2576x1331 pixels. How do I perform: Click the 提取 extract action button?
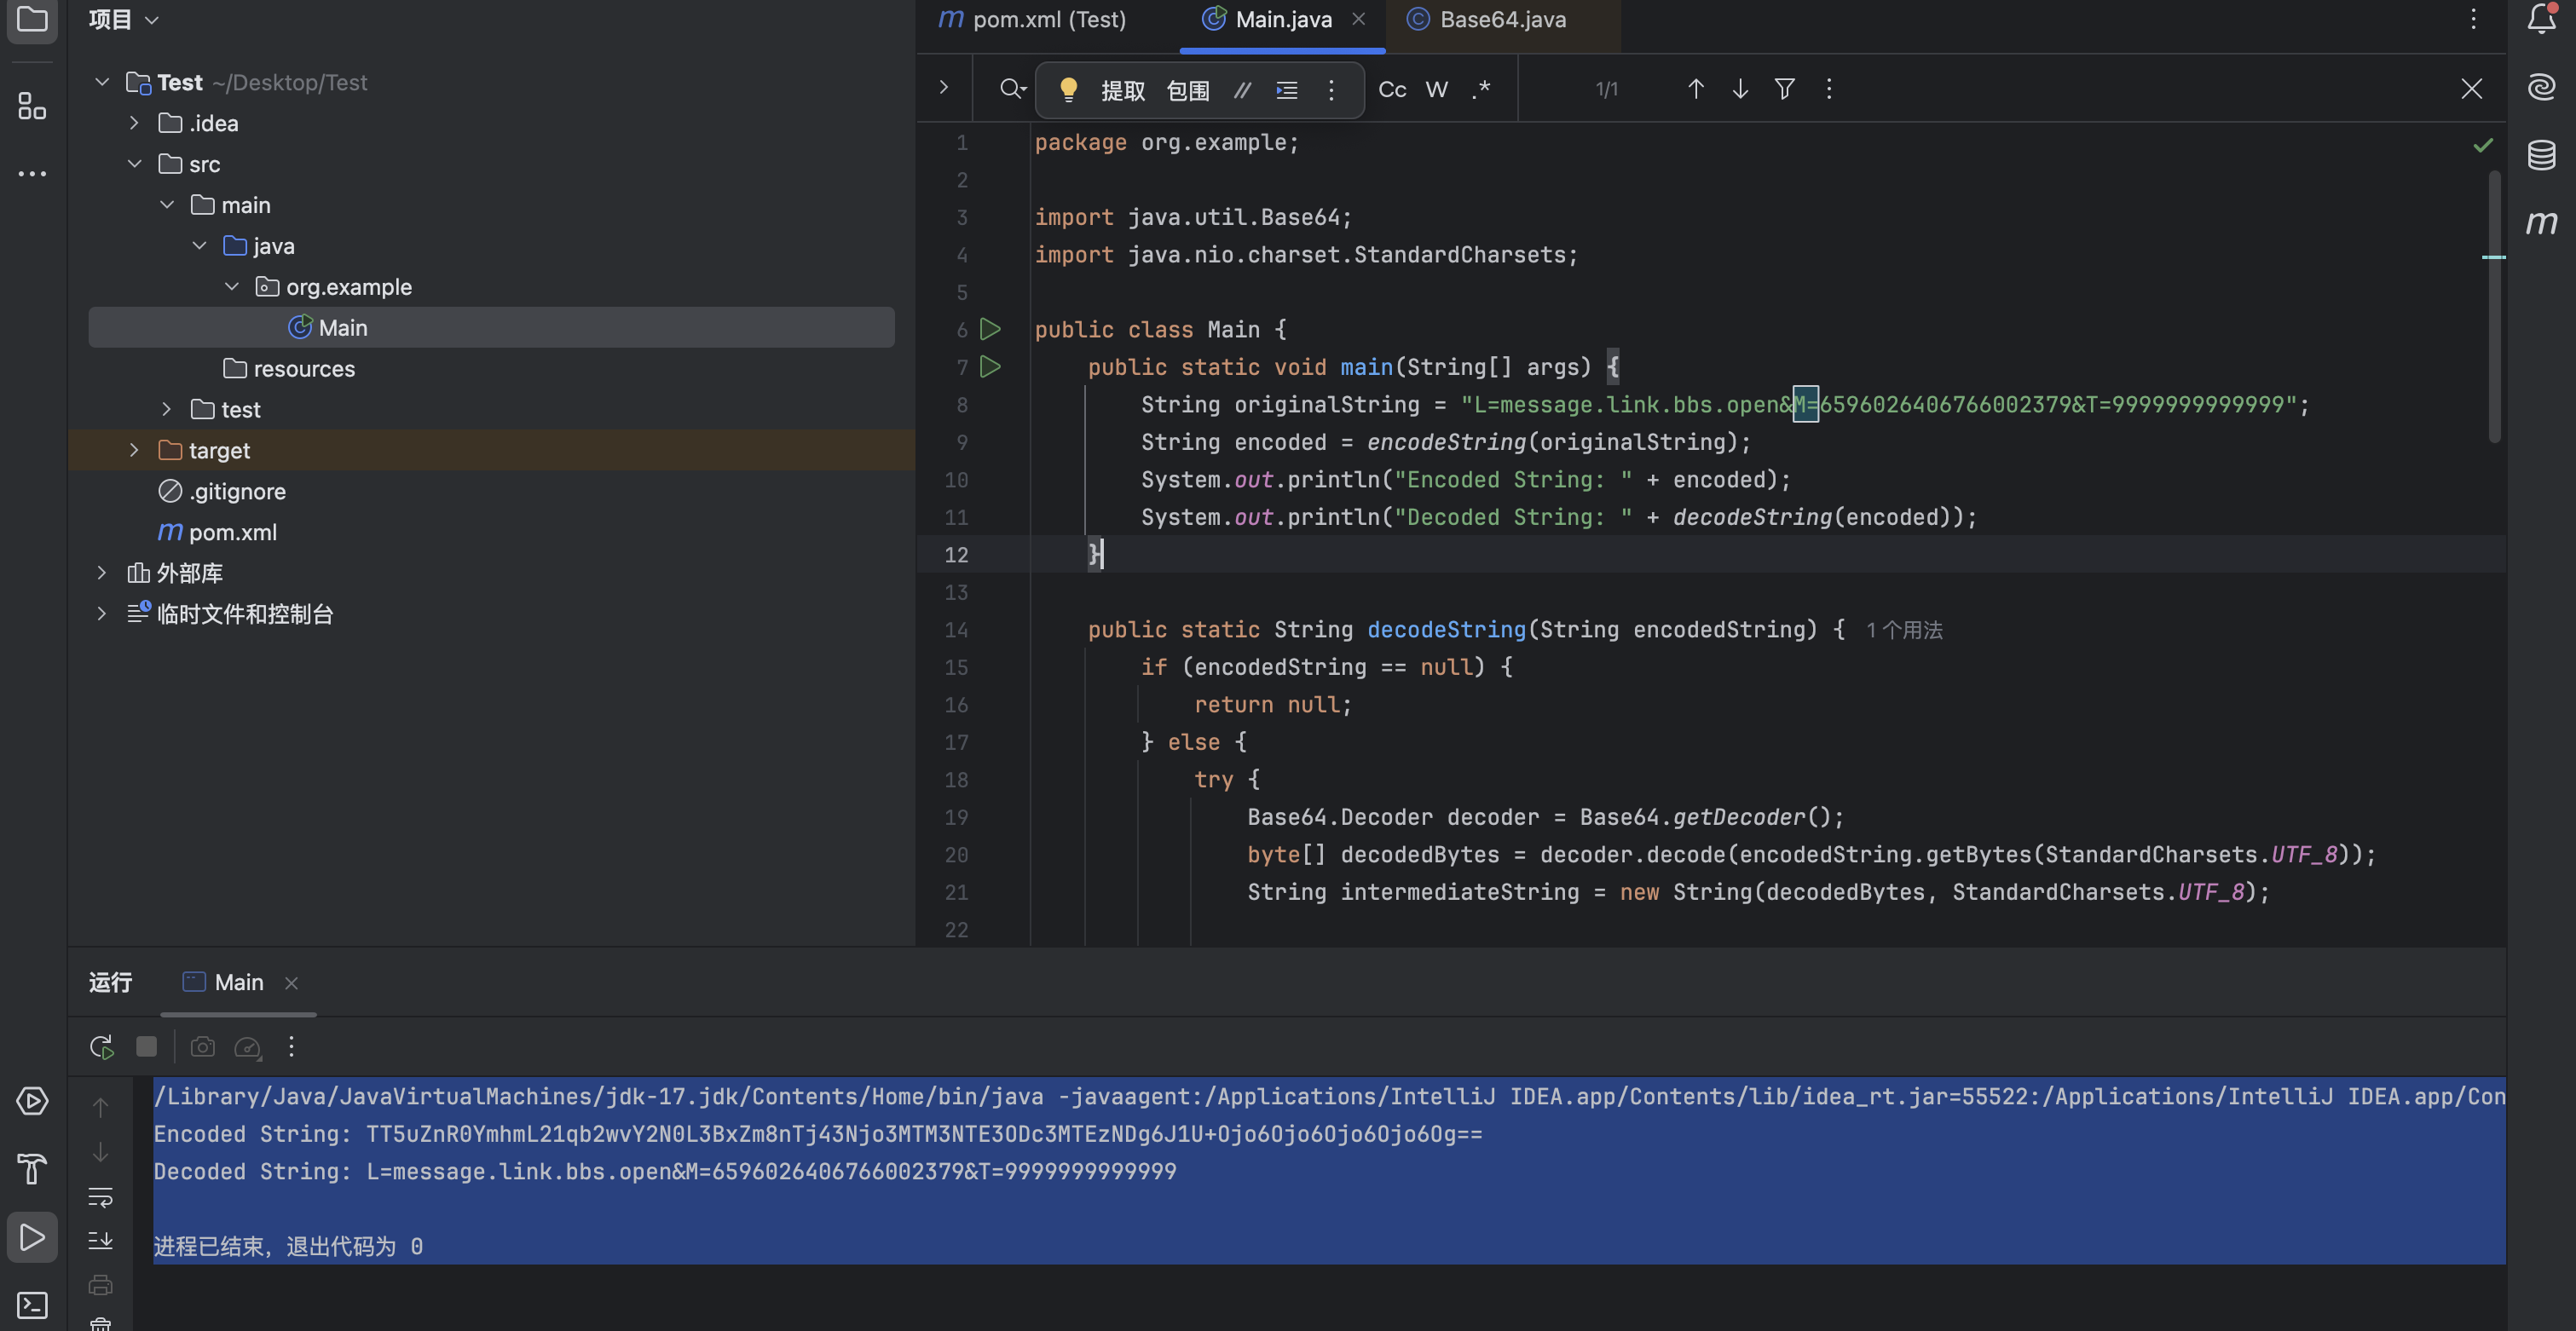coord(1122,91)
